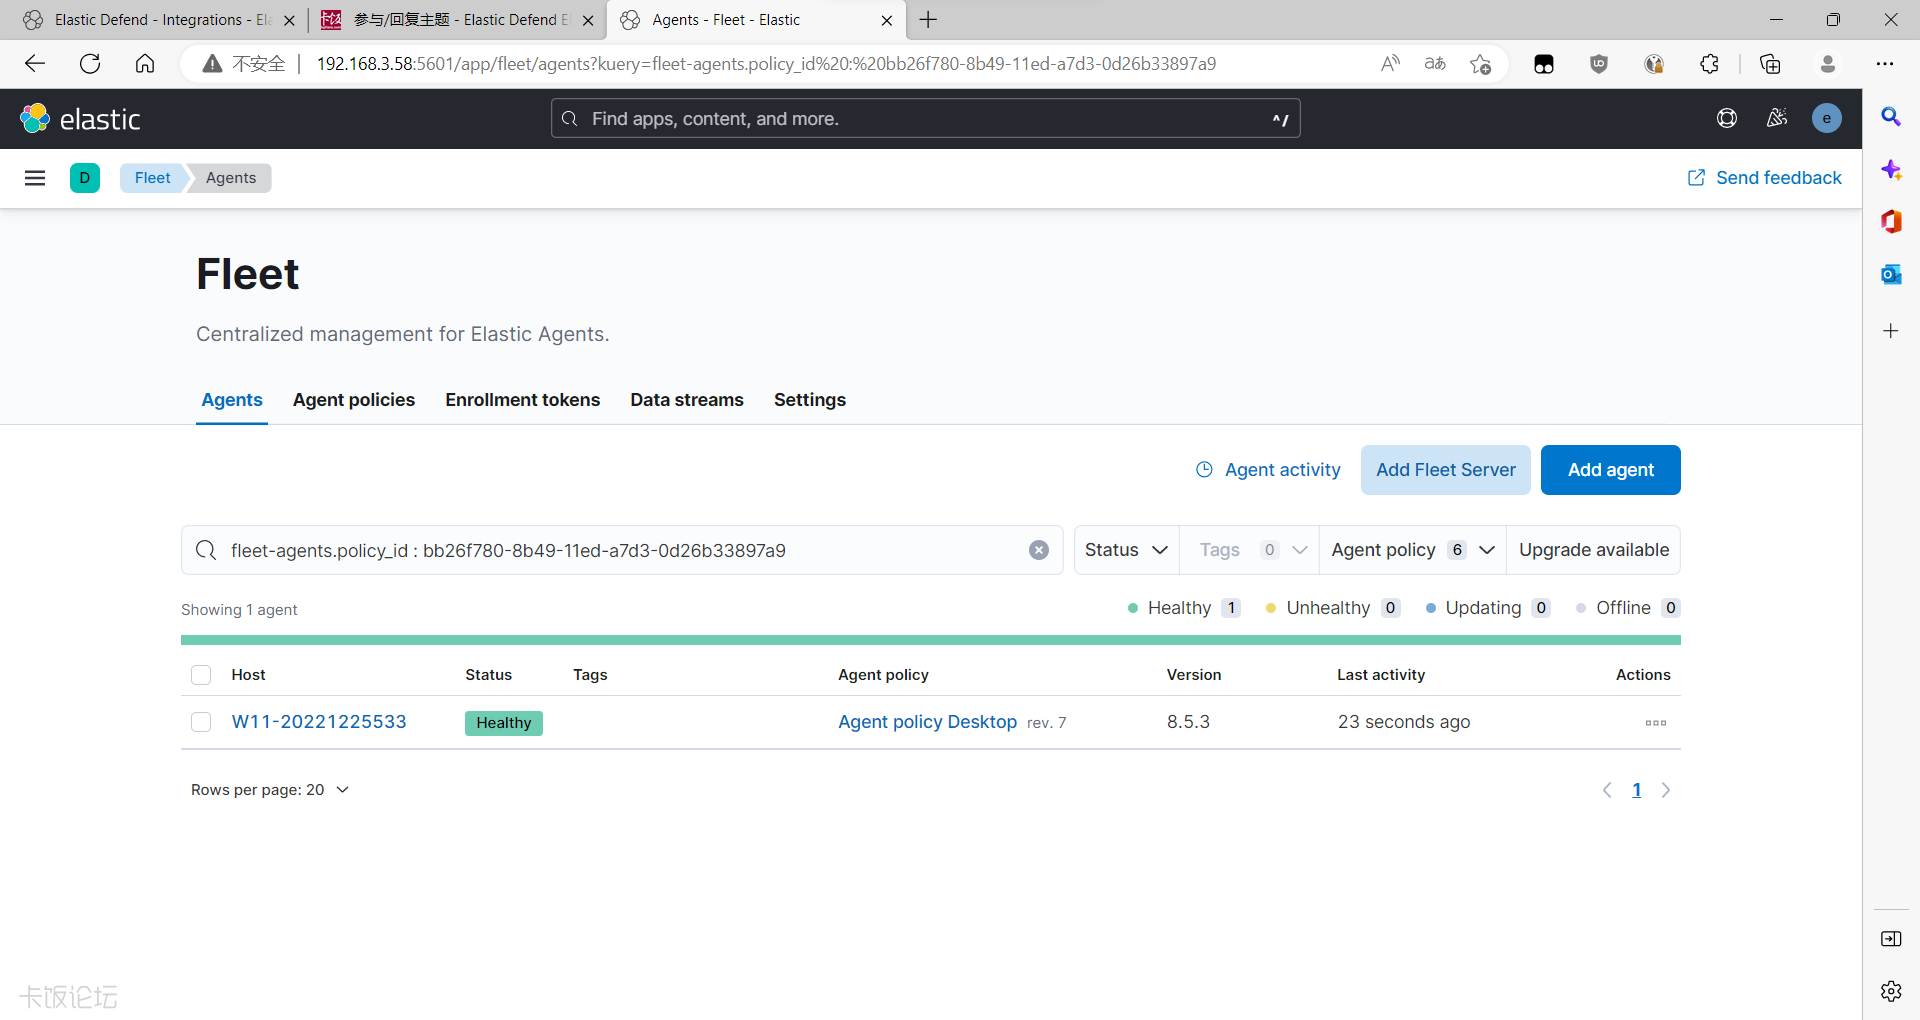Click the agent search query field
The width and height of the screenshot is (1920, 1020).
[x=620, y=550]
